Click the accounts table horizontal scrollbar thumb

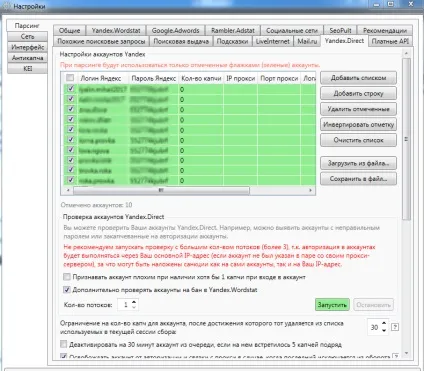pyautogui.click(x=161, y=190)
